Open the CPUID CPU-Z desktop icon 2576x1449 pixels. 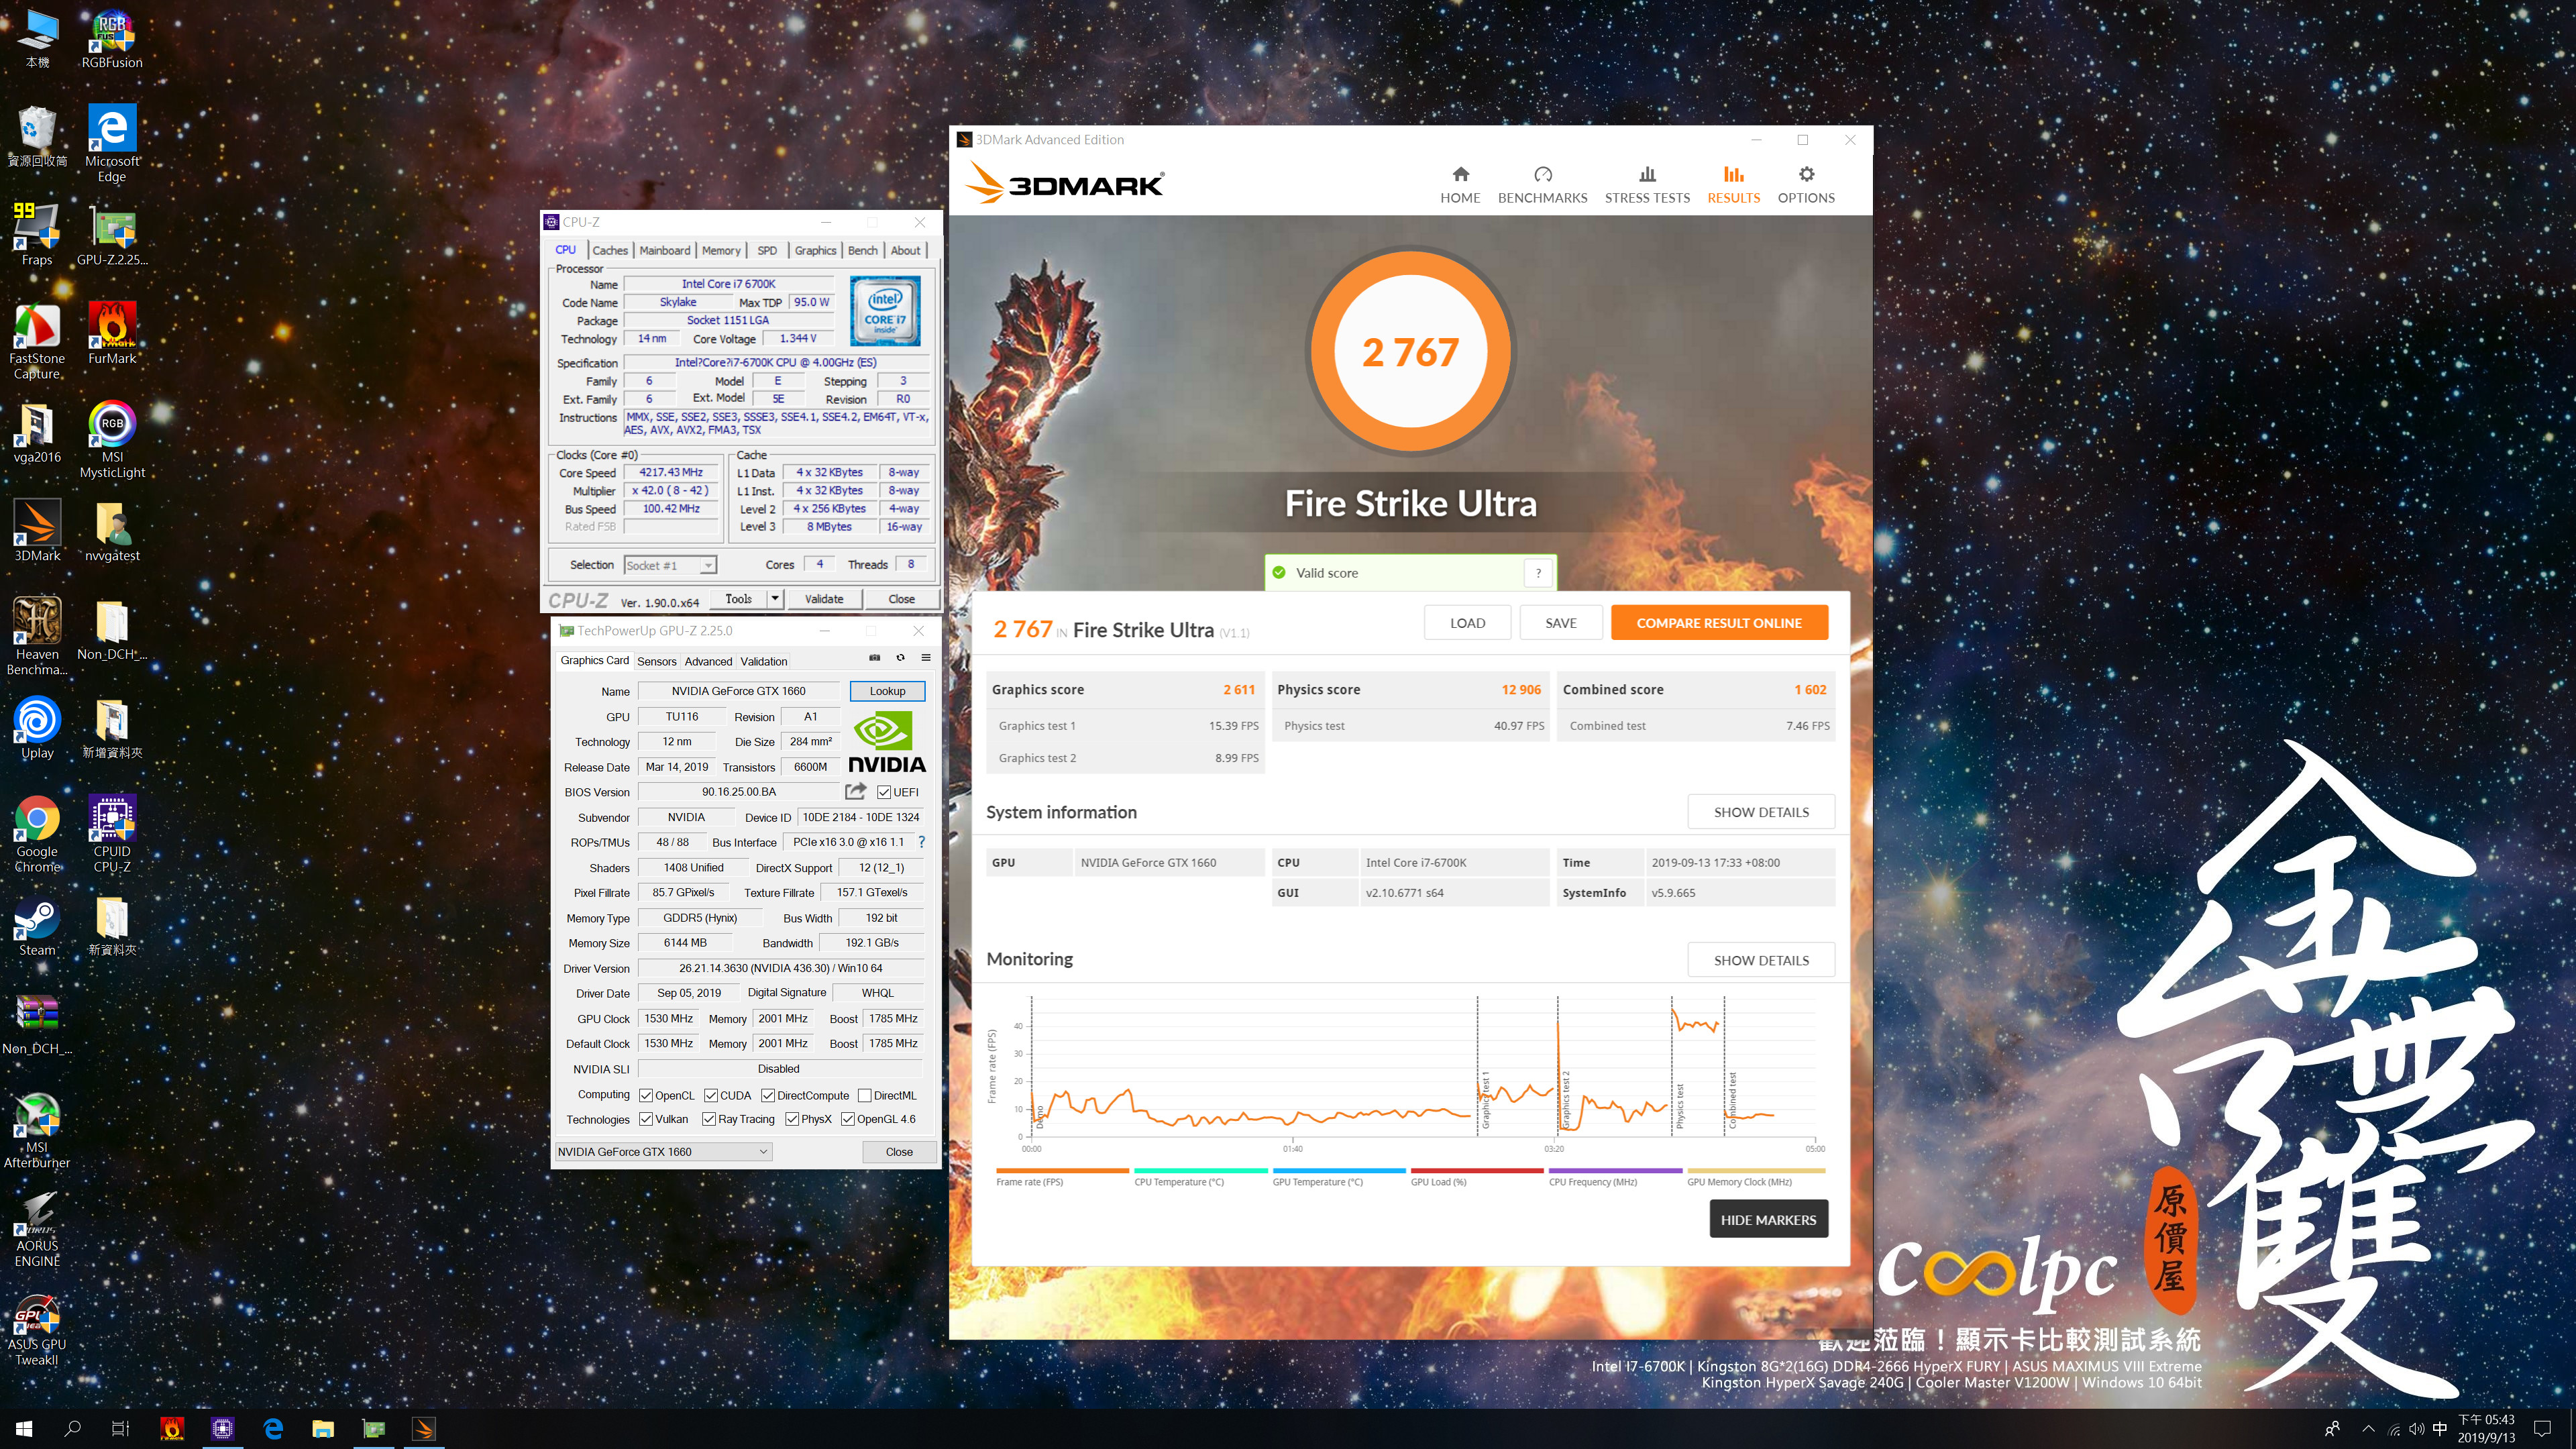click(112, 834)
